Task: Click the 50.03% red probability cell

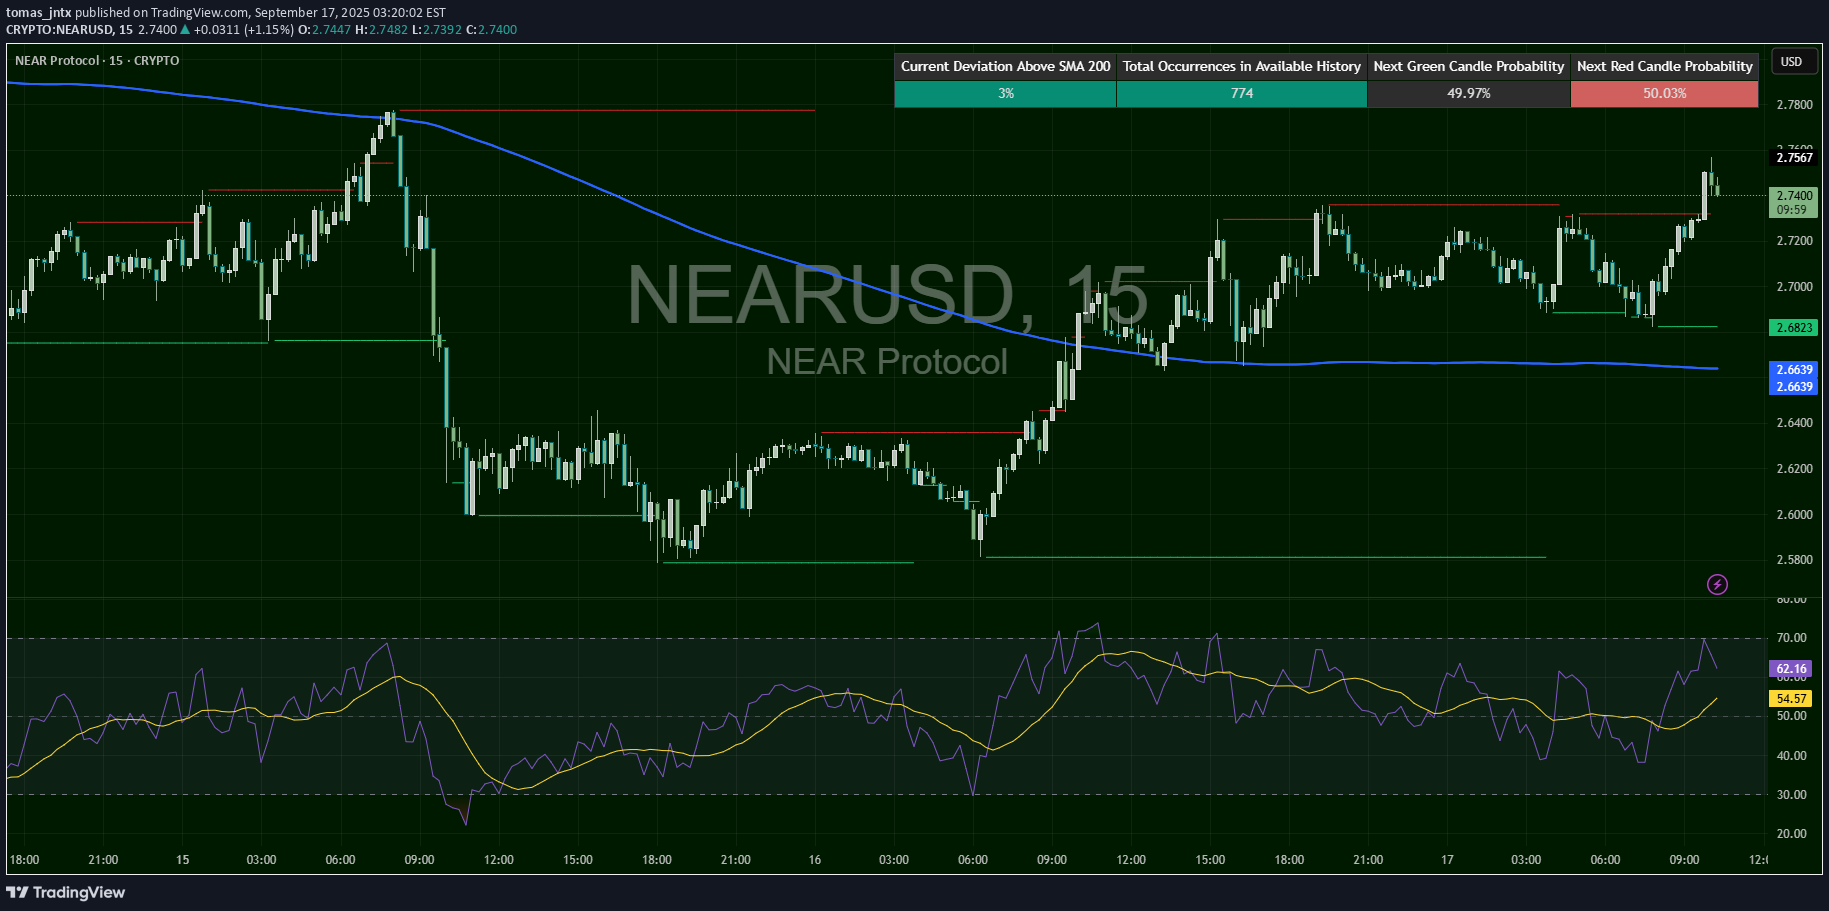Action: click(x=1664, y=93)
